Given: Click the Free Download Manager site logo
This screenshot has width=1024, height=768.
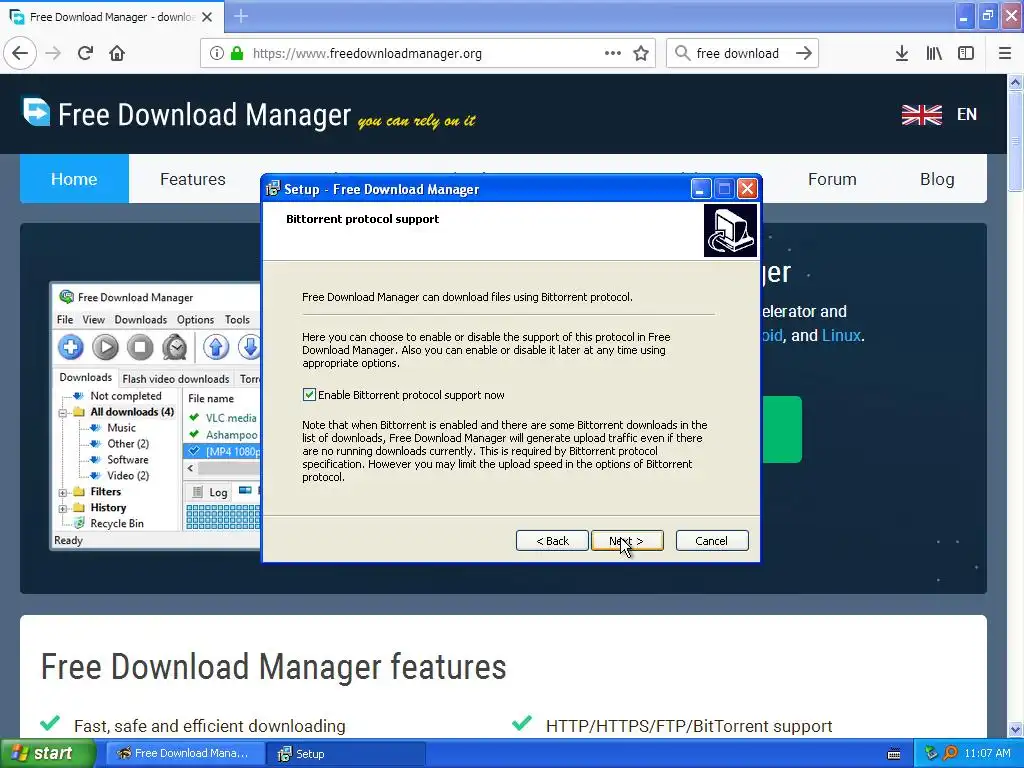Looking at the screenshot, I should pos(36,112).
